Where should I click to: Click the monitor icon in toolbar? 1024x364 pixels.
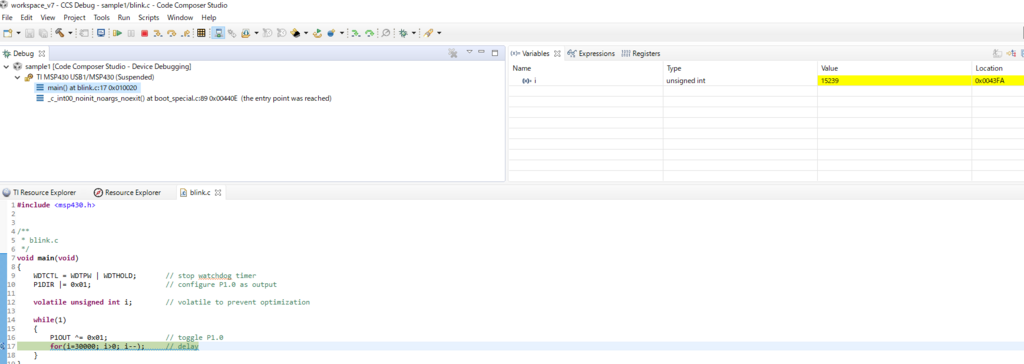click(101, 33)
